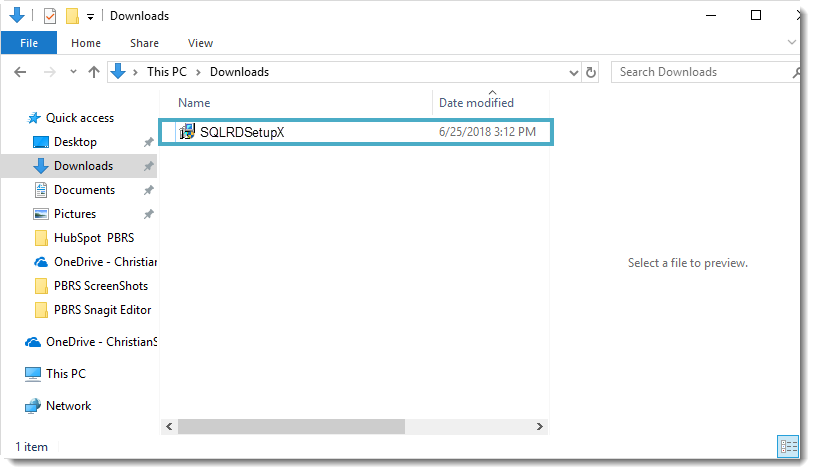Click the pin icon next to Documents
This screenshot has width=815, height=474.
pos(149,190)
